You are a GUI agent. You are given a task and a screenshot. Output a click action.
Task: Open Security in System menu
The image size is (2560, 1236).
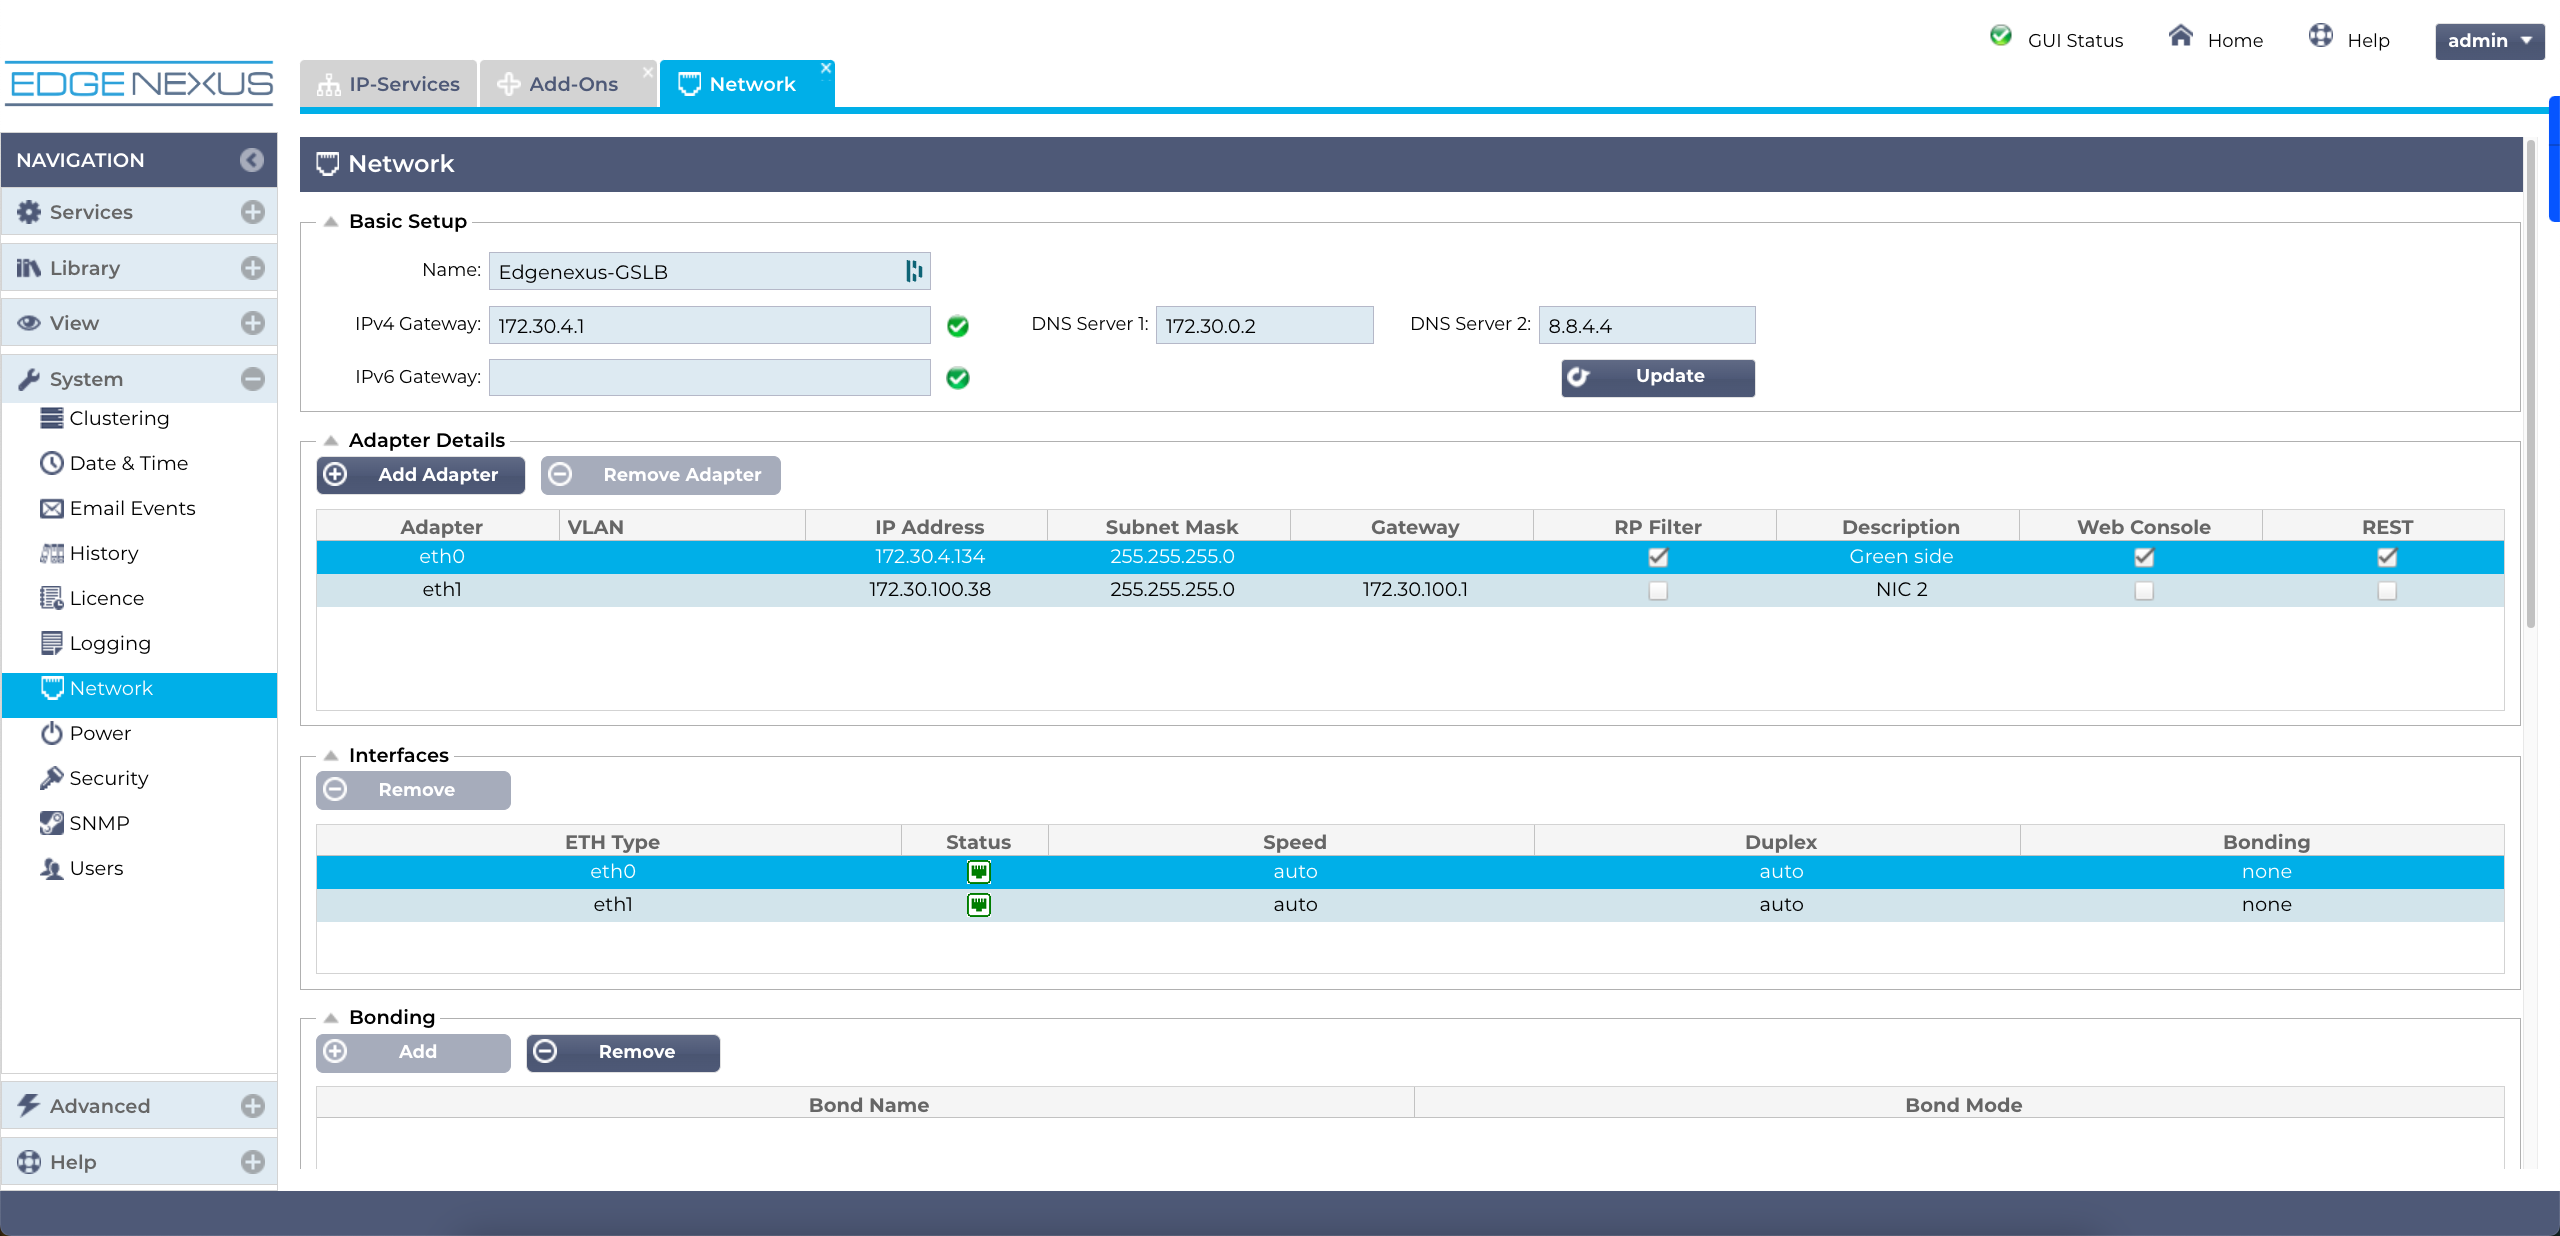108,778
